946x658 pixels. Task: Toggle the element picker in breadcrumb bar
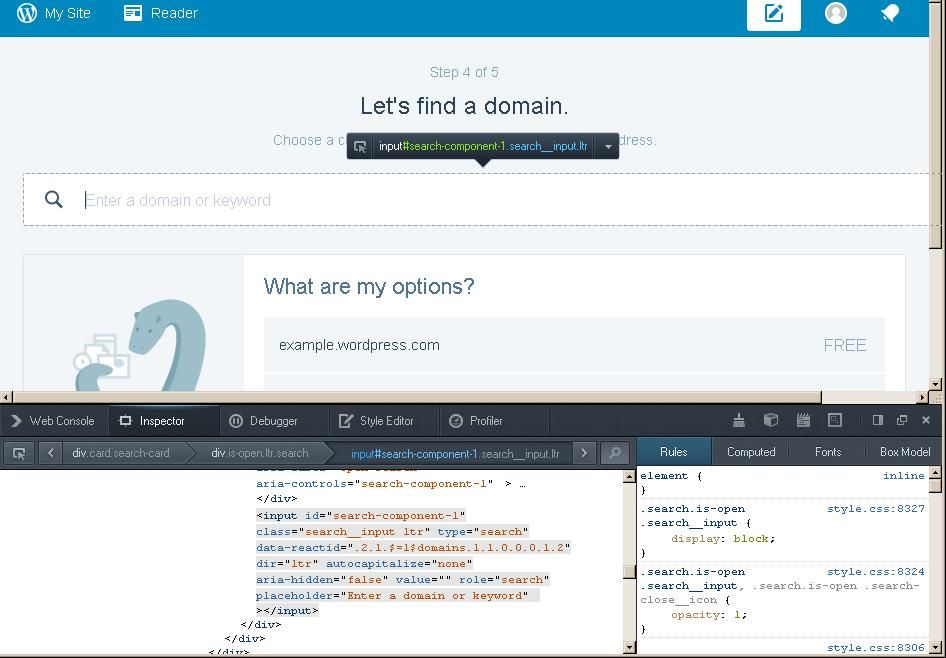click(18, 453)
